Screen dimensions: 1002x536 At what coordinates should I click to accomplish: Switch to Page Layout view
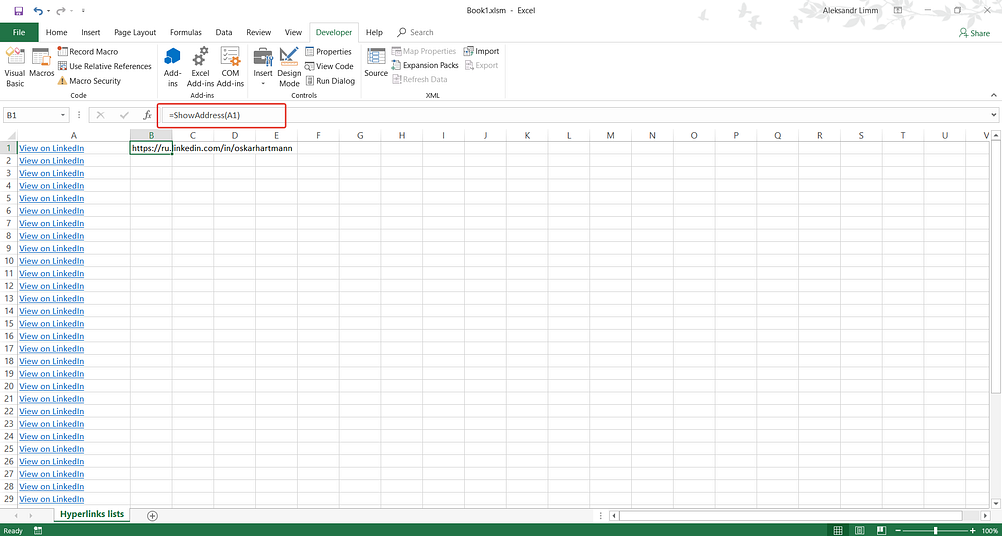[859, 530]
